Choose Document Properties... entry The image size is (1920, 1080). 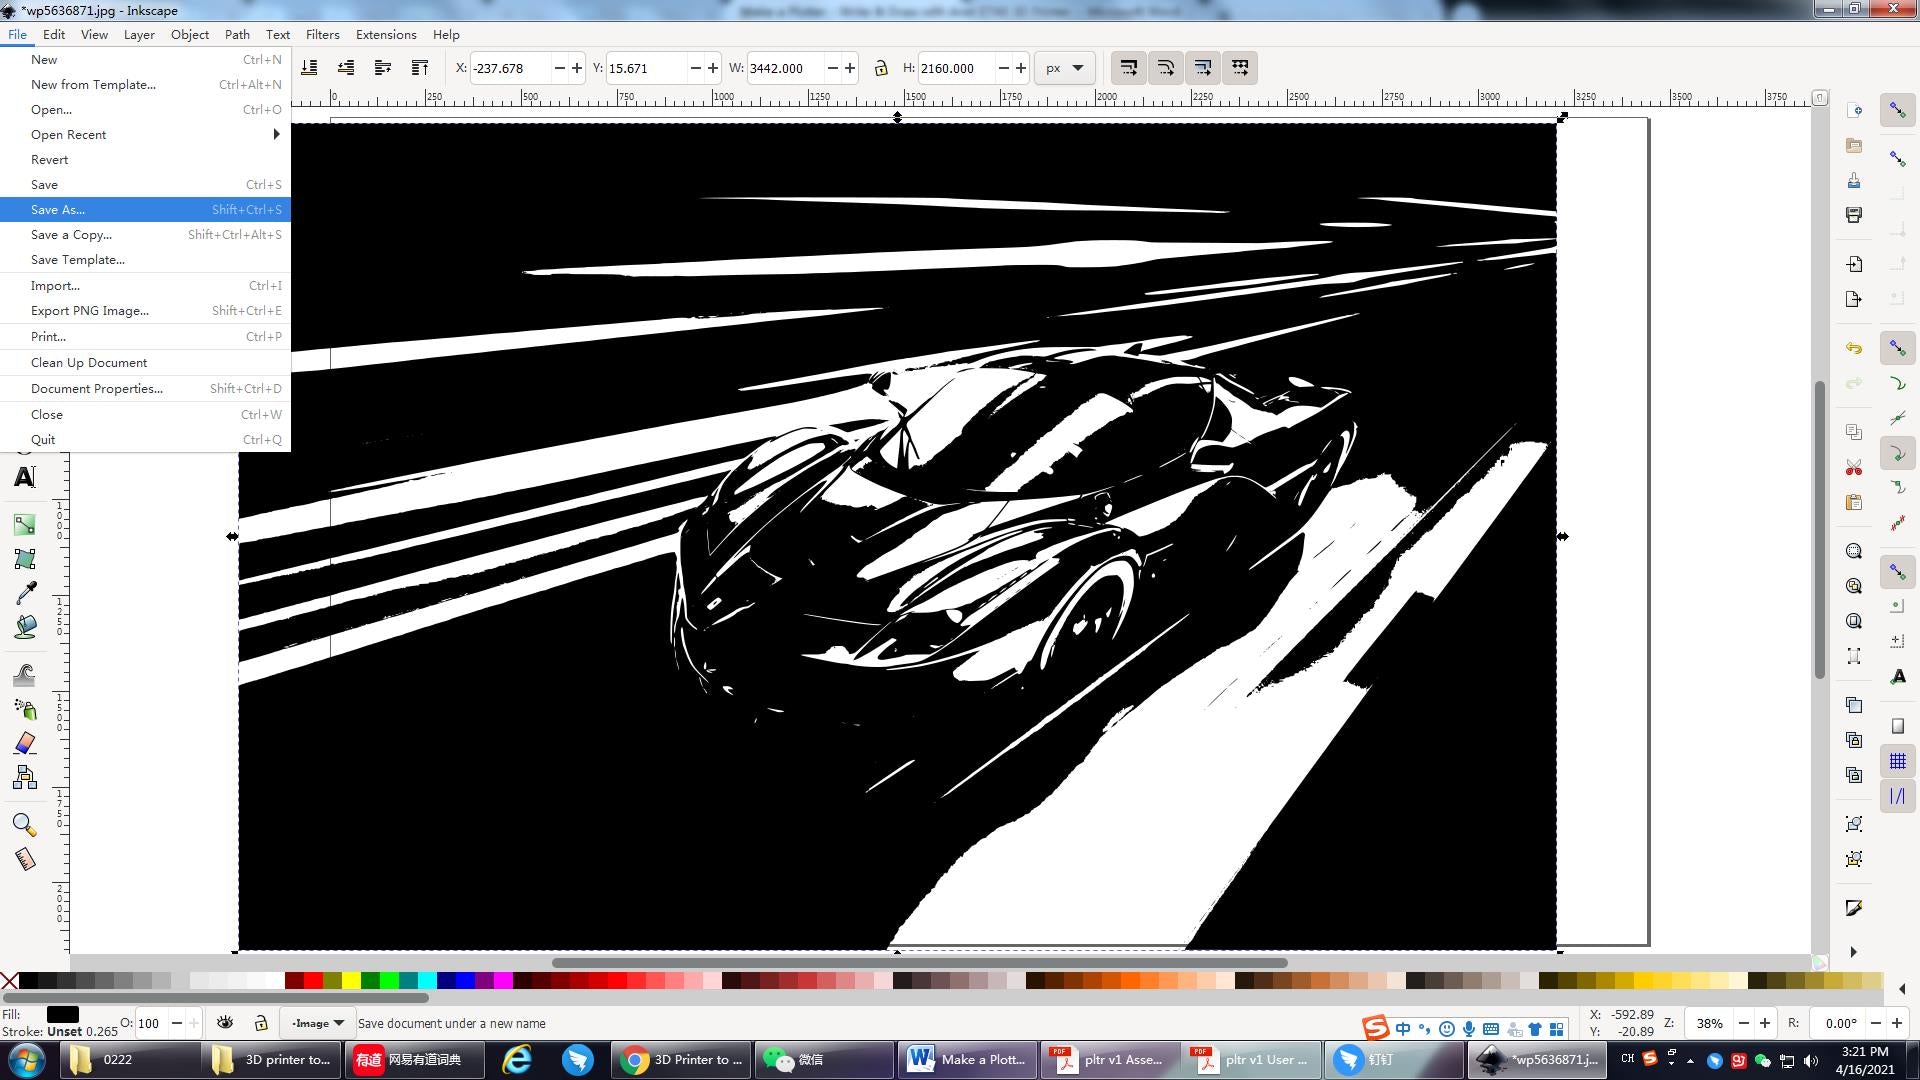pyautogui.click(x=145, y=388)
